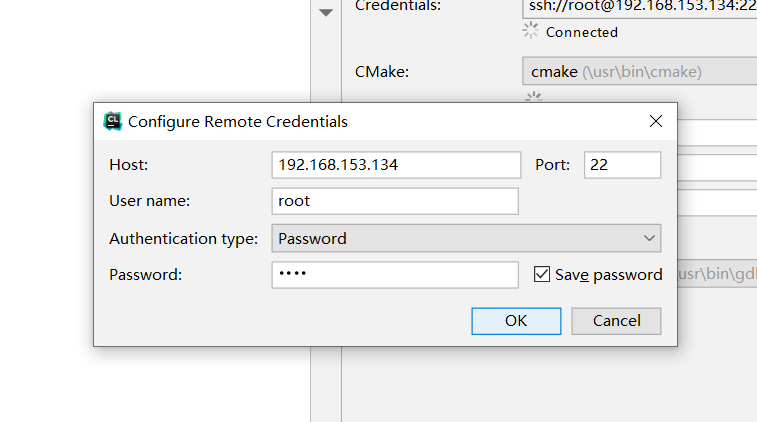Open the Authentication type dropdown
757x422 pixels.
(466, 238)
